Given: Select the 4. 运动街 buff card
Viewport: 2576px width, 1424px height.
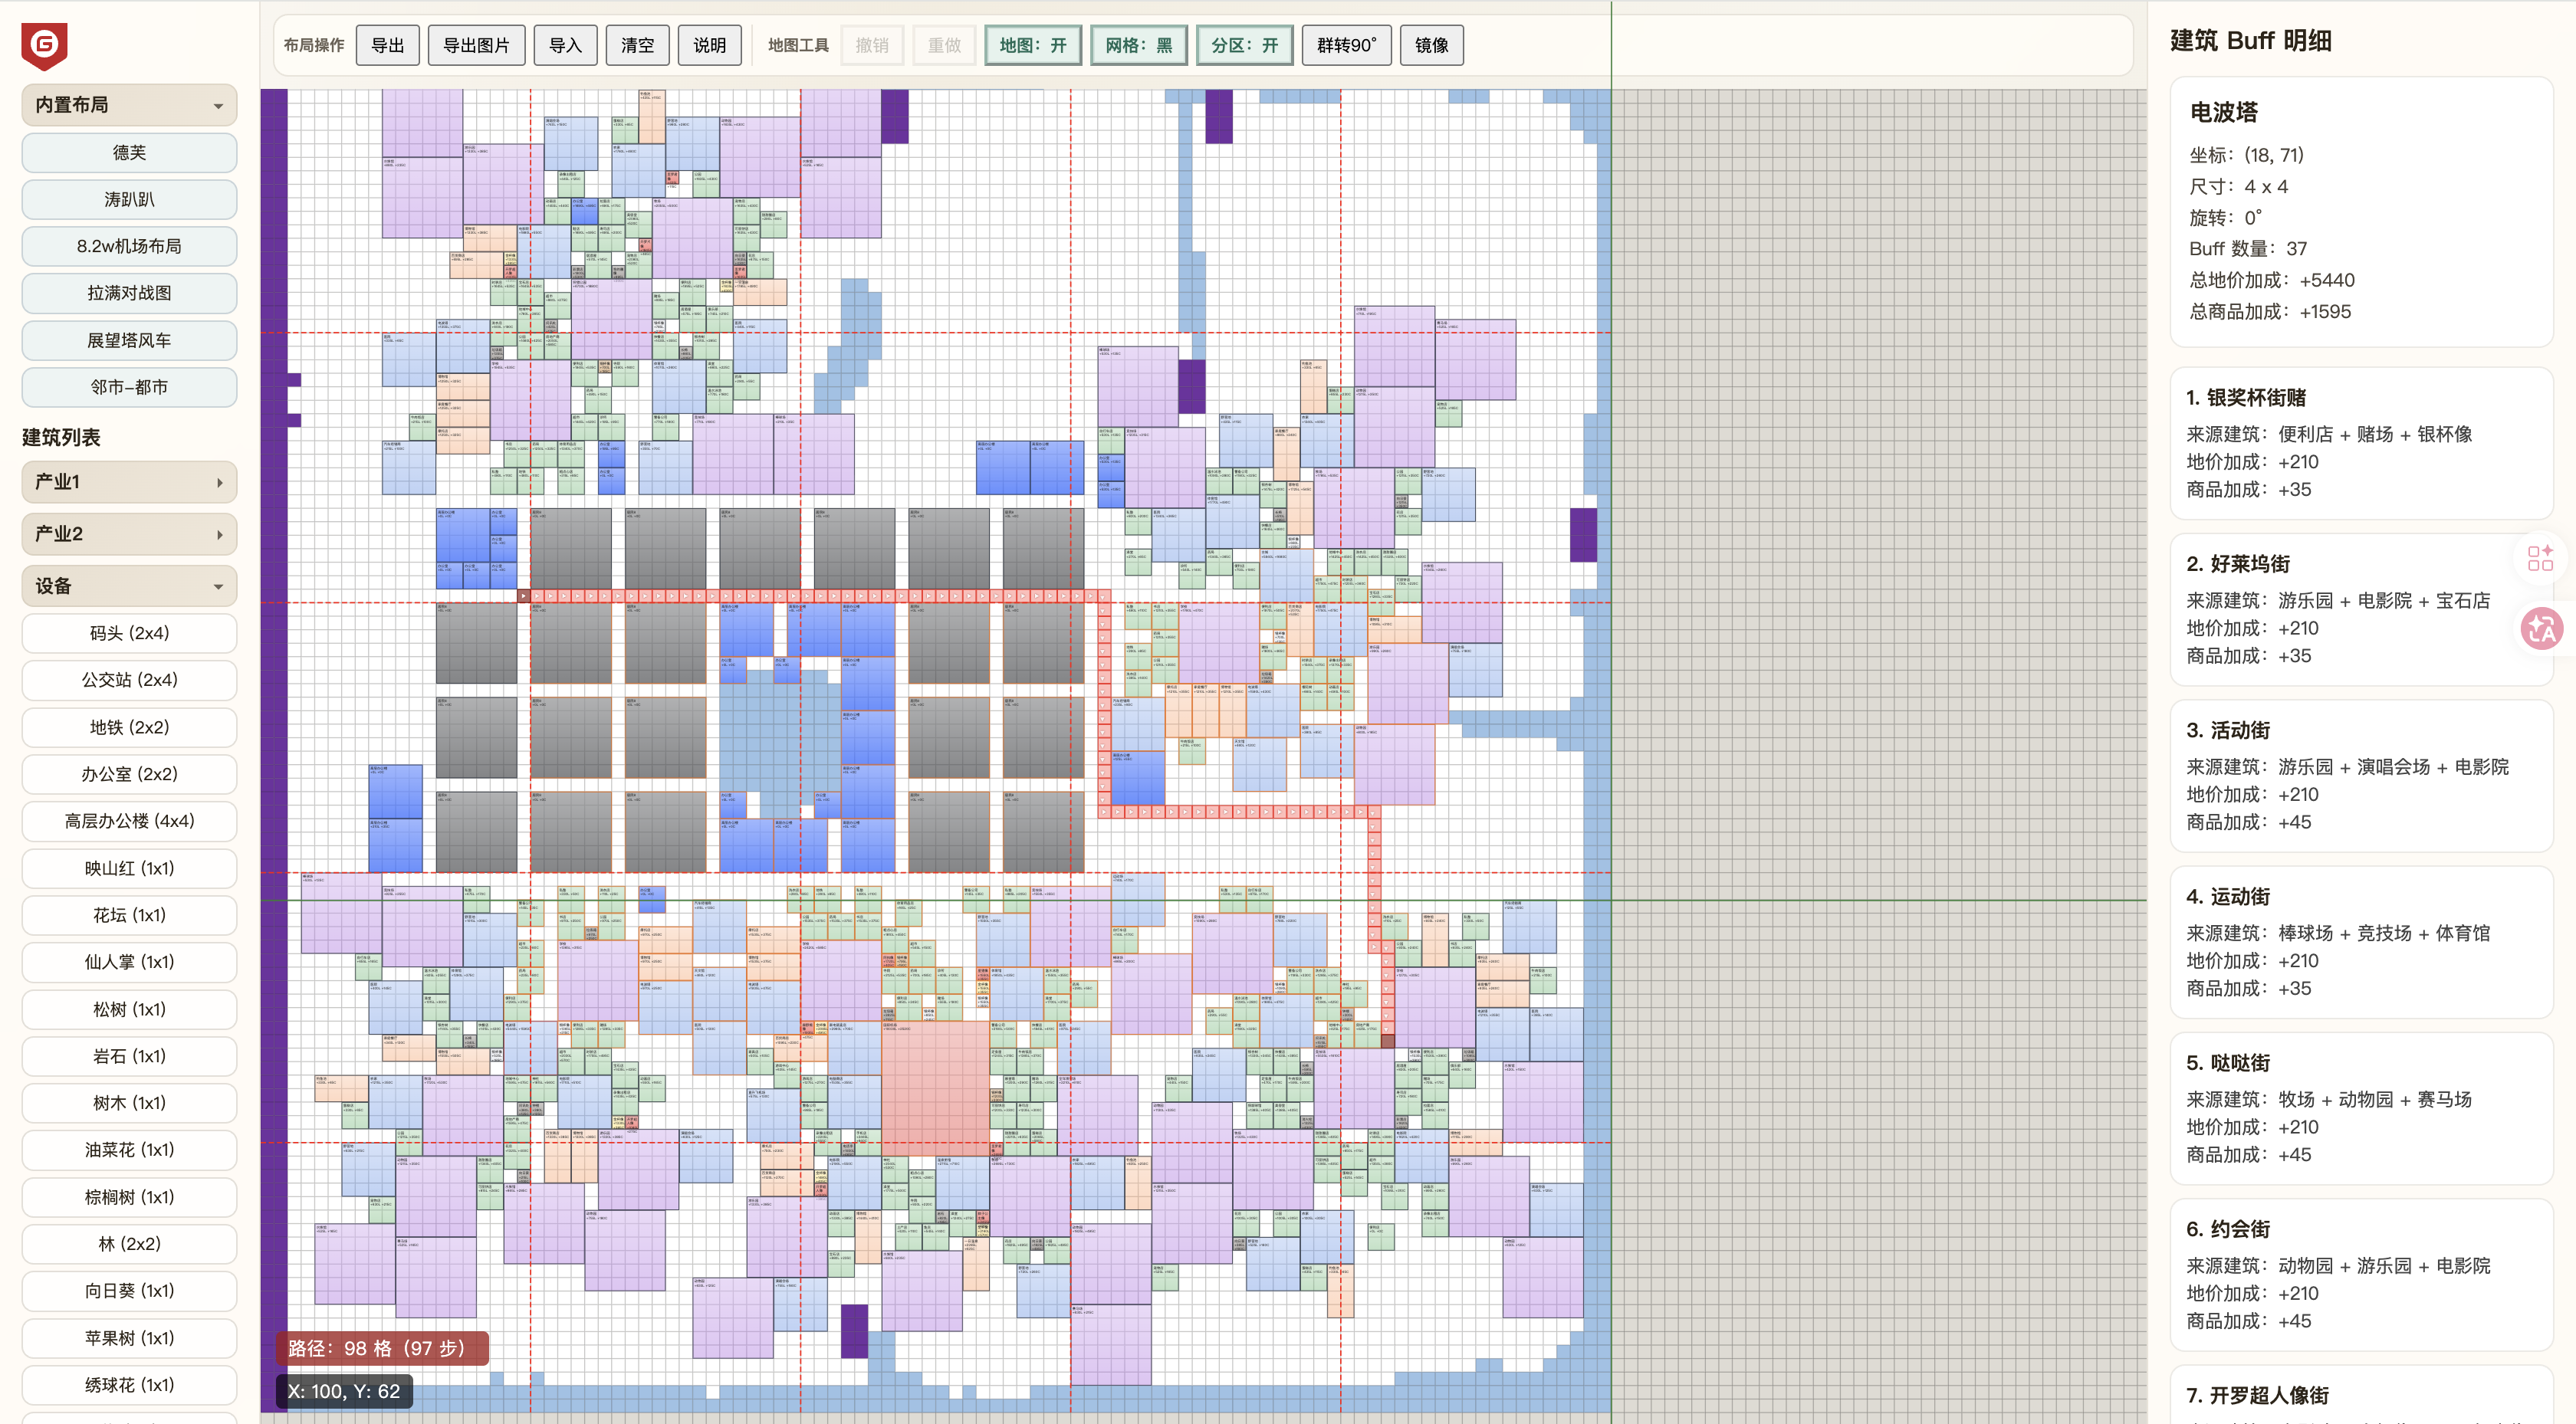Looking at the screenshot, I should pyautogui.click(x=2361, y=942).
